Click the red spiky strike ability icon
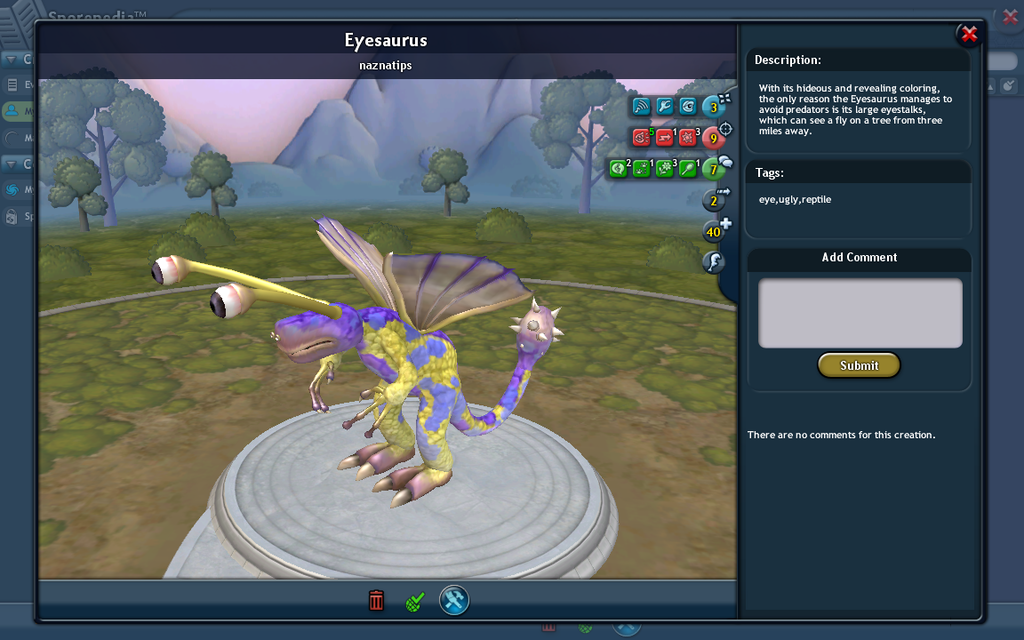 coord(688,137)
